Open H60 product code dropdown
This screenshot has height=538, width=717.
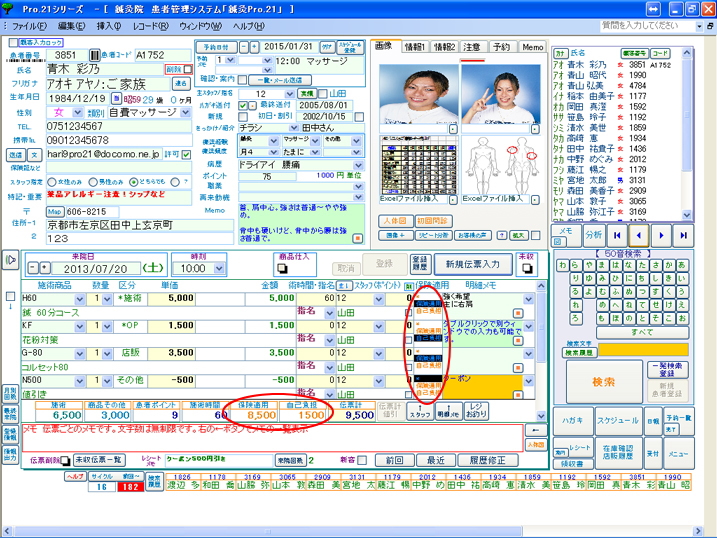pos(80,299)
